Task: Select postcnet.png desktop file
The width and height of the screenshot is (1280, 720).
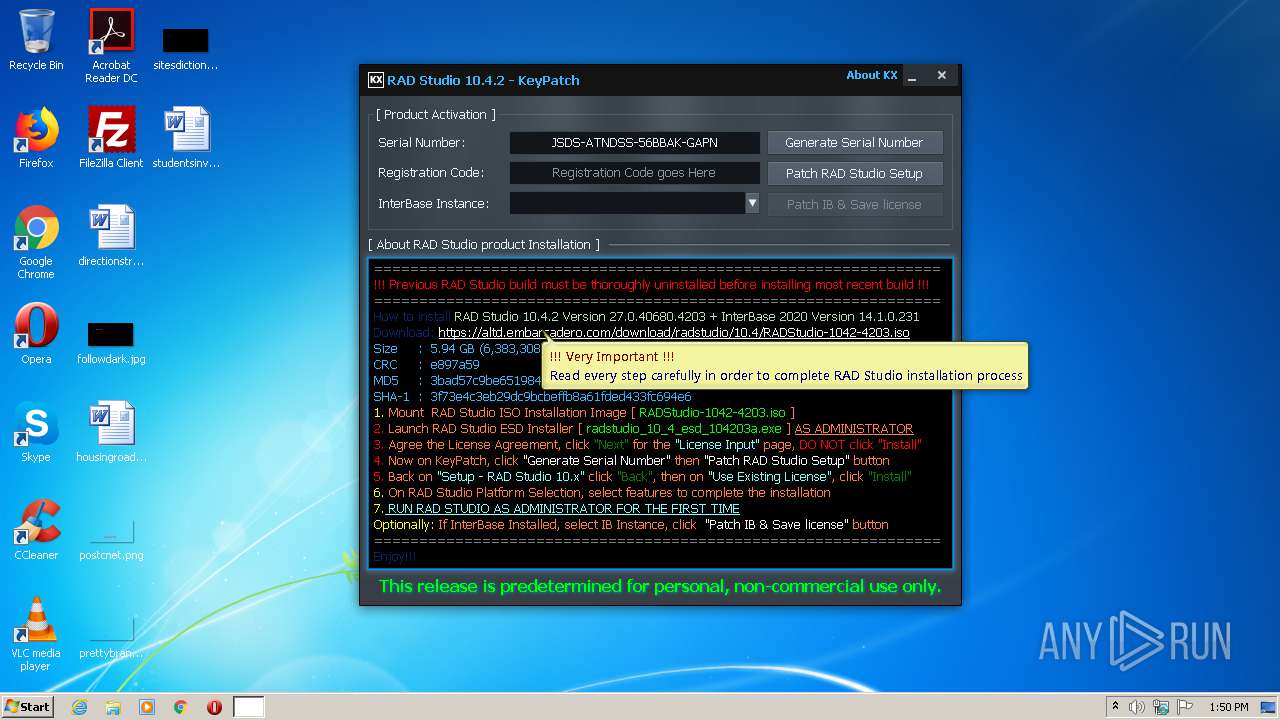Action: tap(111, 538)
